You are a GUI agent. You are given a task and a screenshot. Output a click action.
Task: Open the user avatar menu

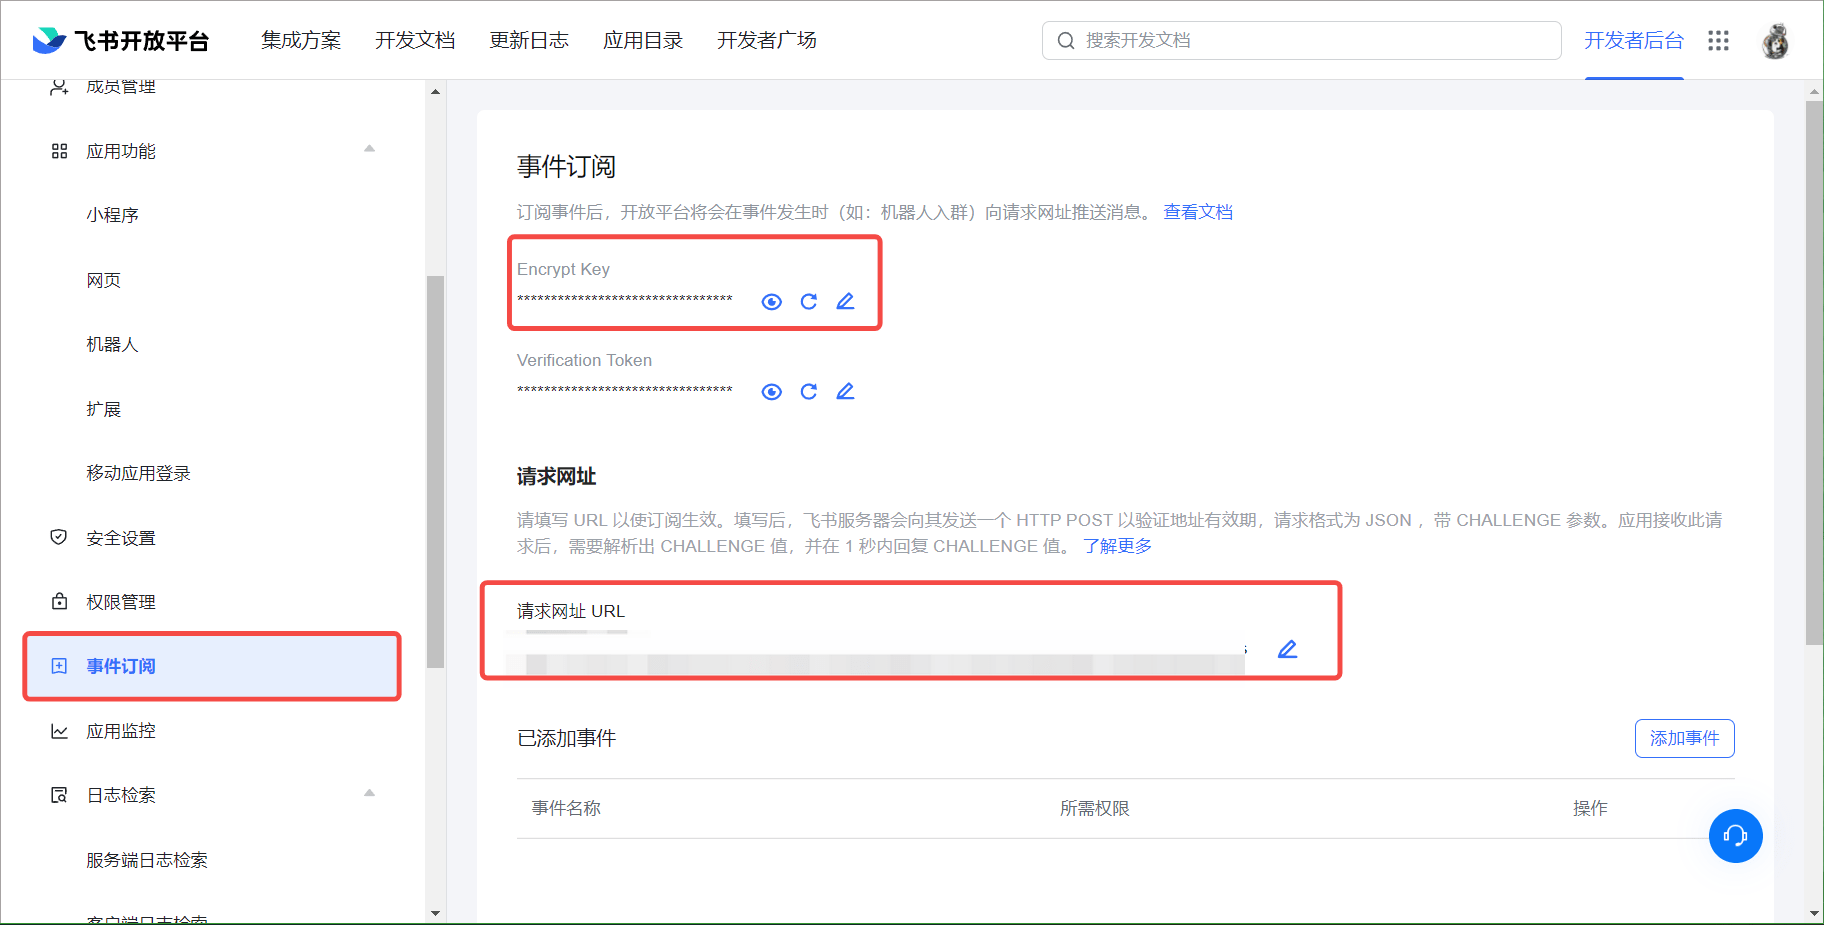[x=1775, y=41]
